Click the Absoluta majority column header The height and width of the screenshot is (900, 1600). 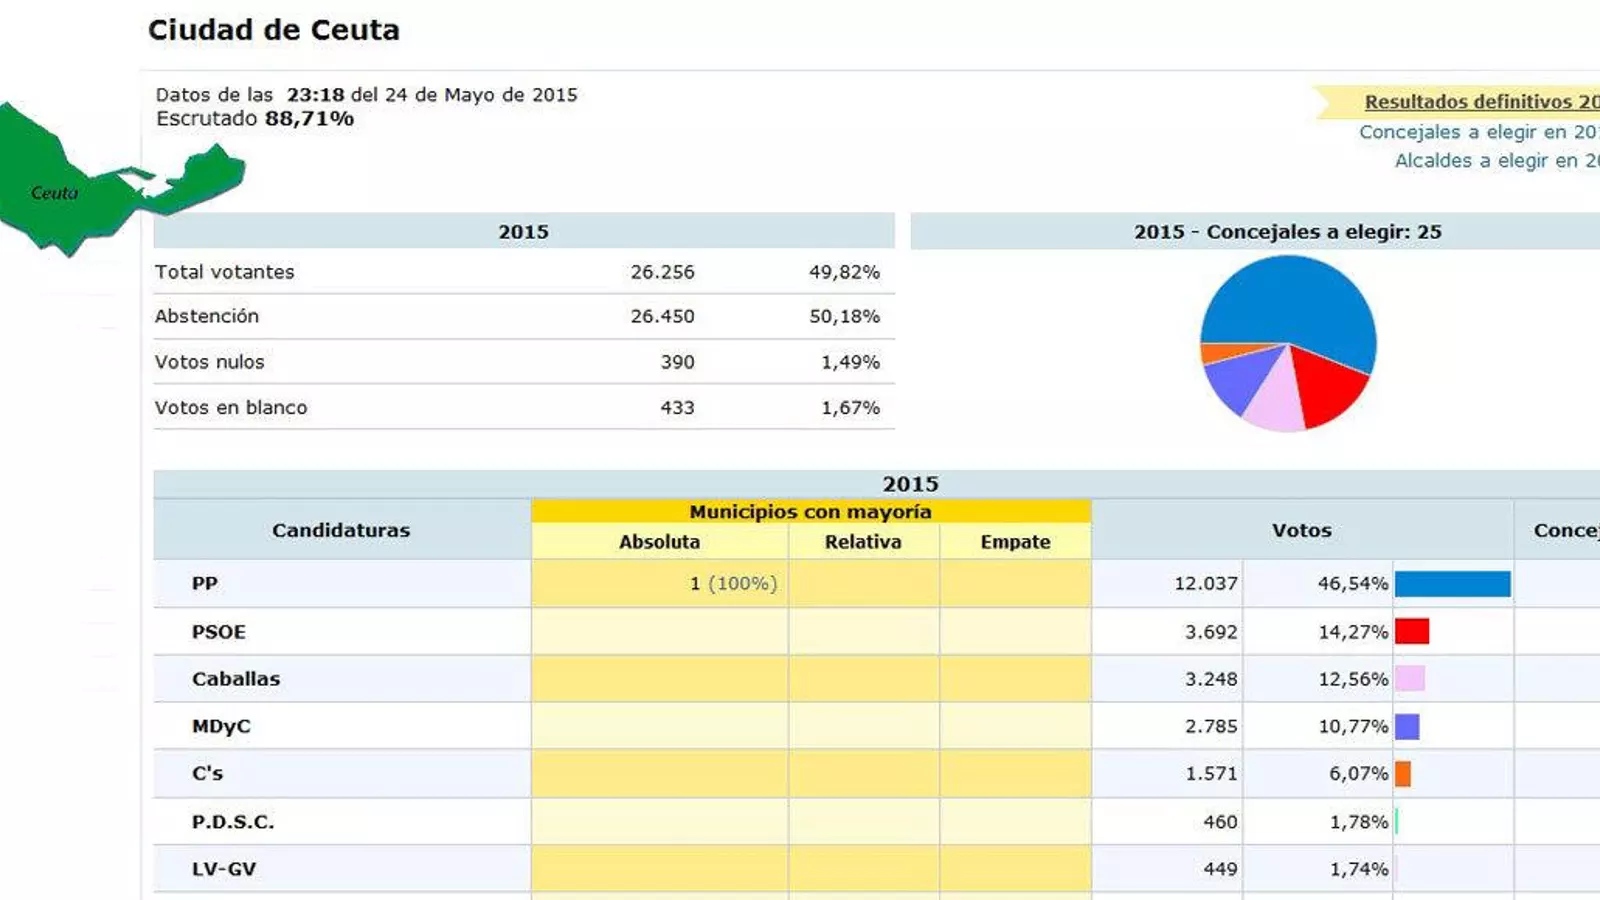pos(659,542)
